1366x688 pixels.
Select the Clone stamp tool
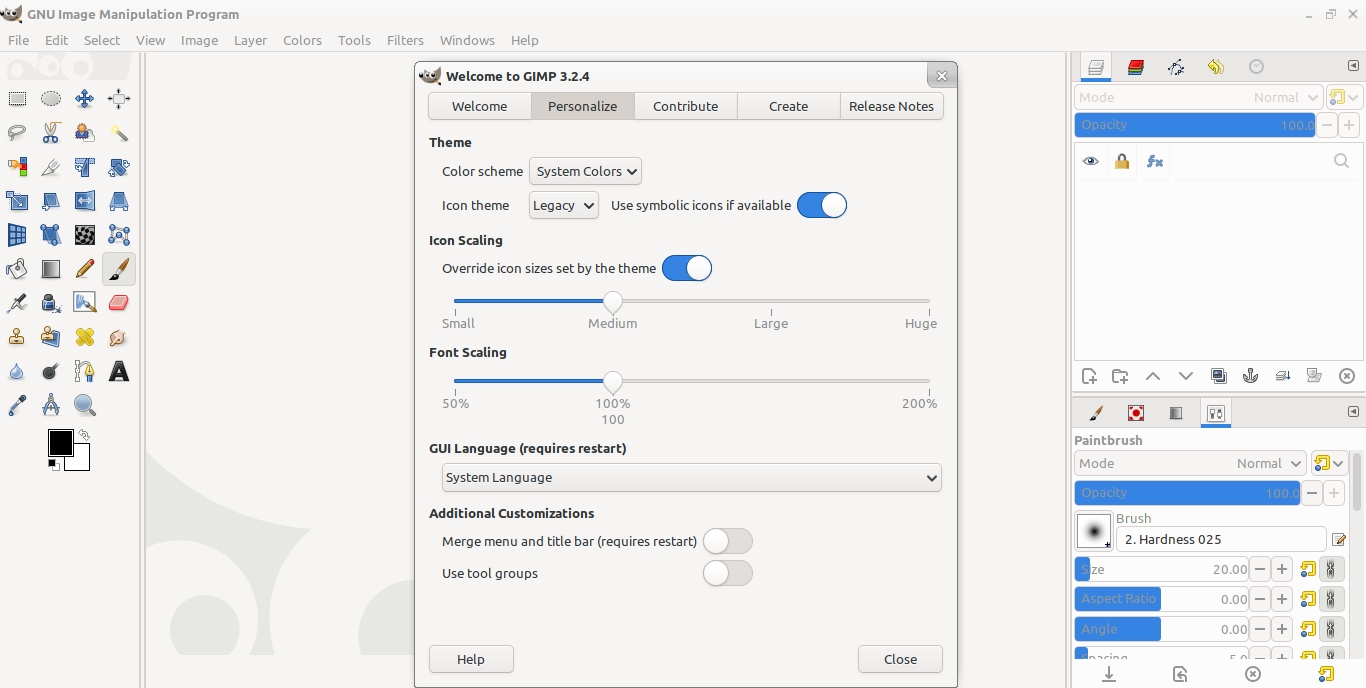point(17,337)
